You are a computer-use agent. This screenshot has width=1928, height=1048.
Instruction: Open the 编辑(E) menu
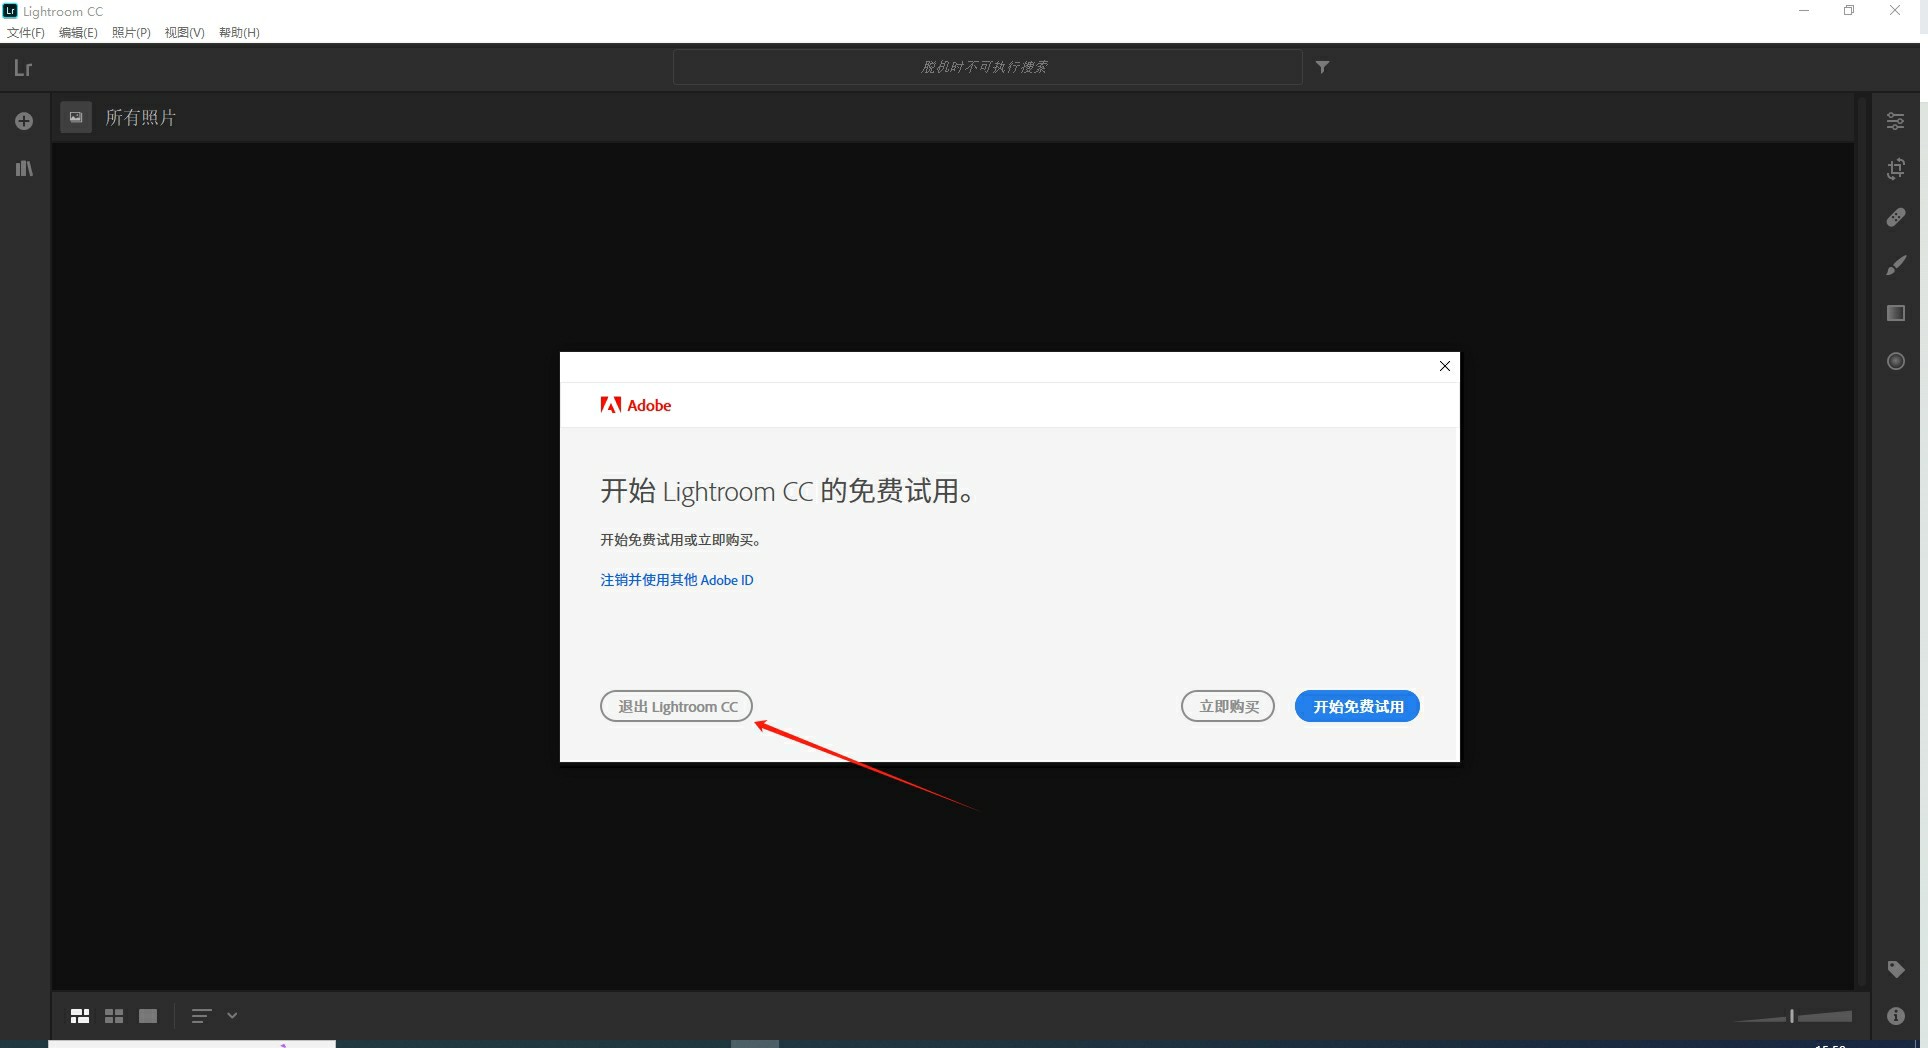[78, 33]
